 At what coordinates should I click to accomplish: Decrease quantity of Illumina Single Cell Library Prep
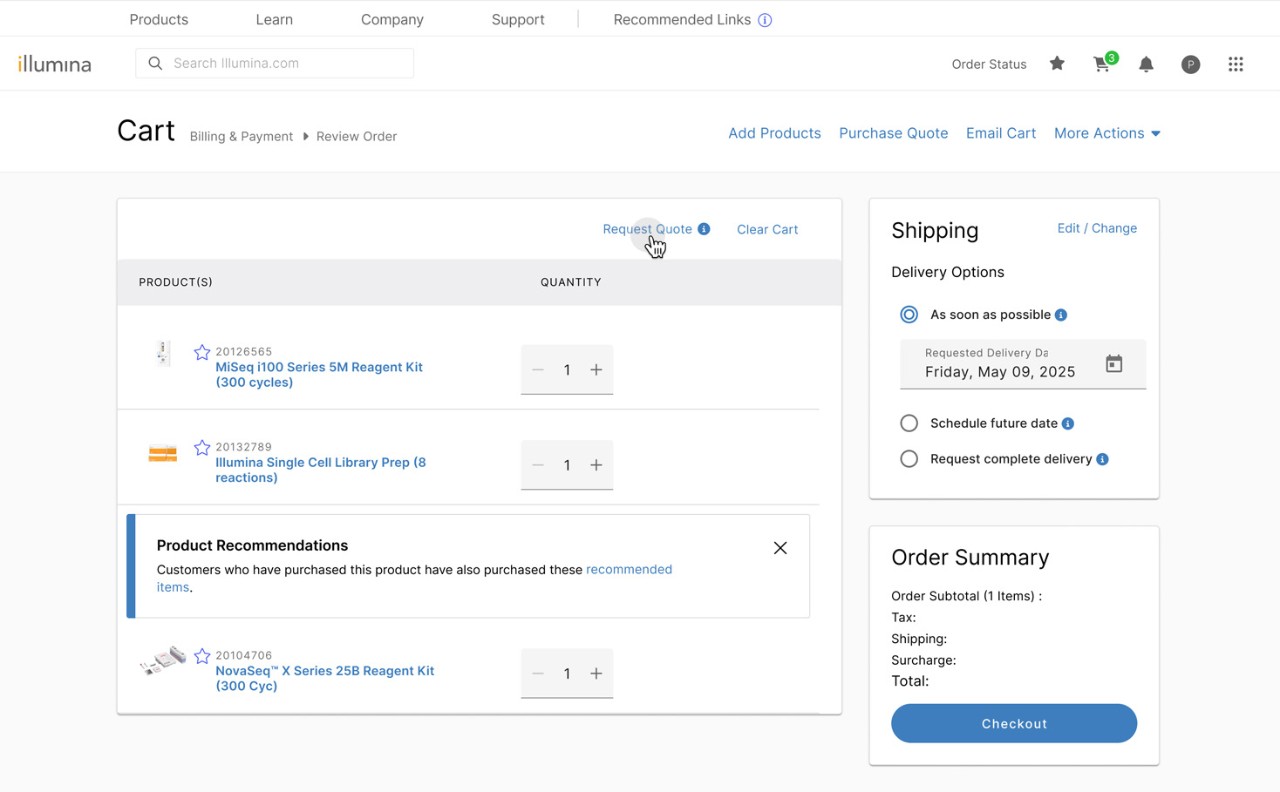click(538, 465)
